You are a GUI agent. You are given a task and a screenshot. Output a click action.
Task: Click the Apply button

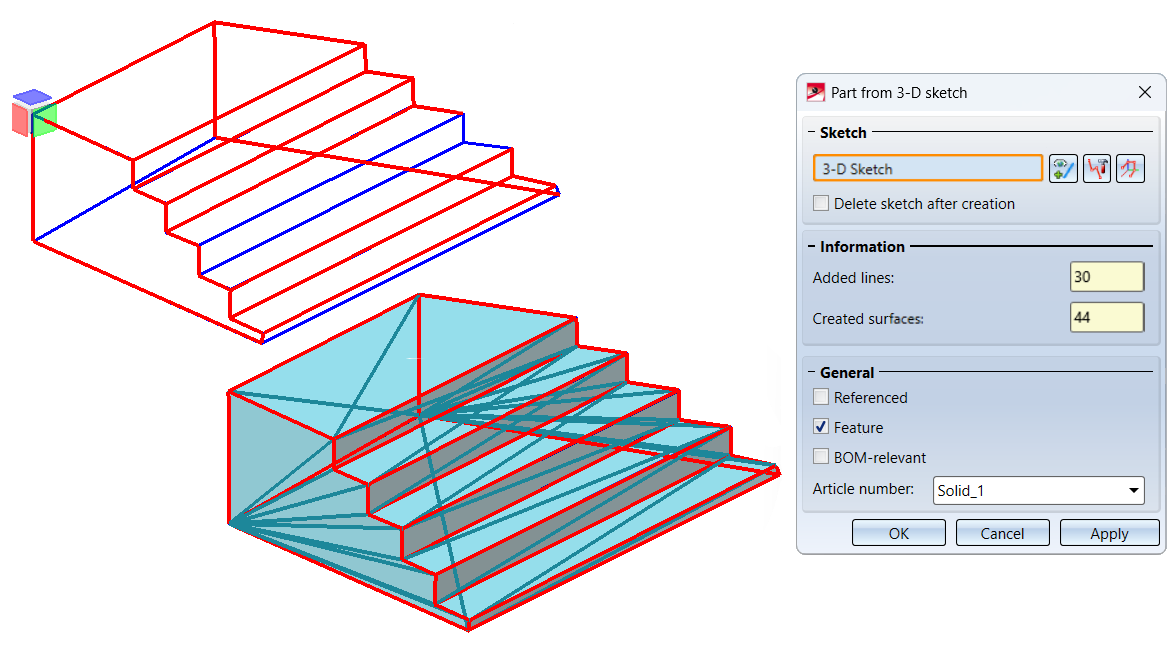tap(1109, 533)
